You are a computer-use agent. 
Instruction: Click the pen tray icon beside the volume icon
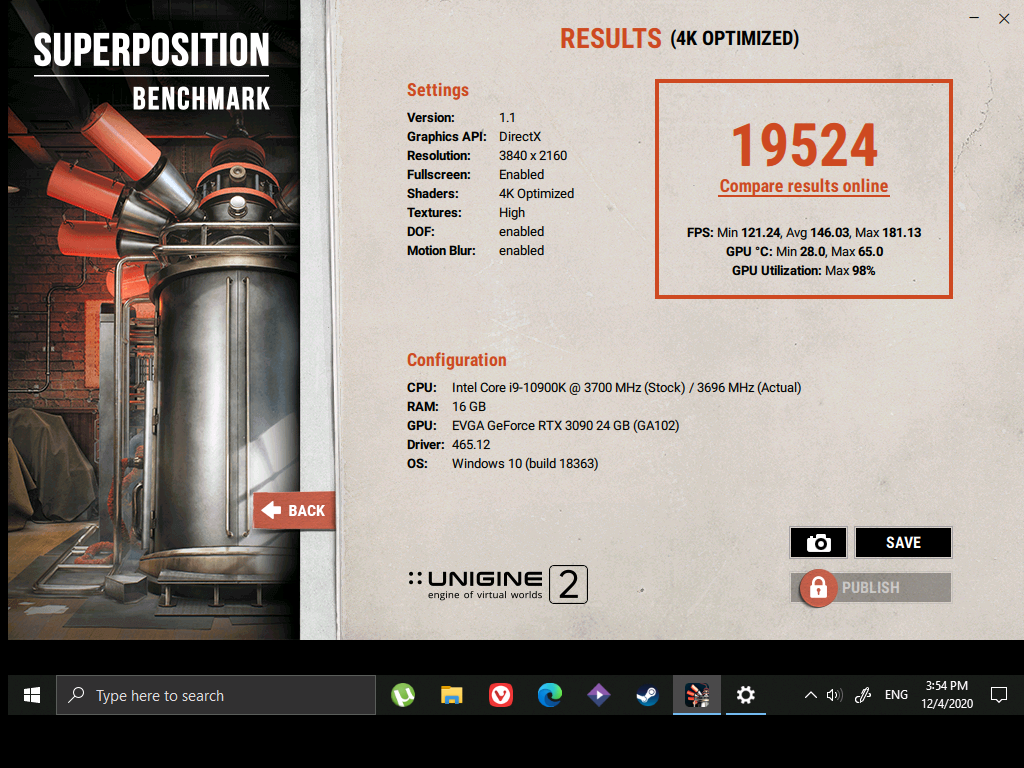(863, 696)
